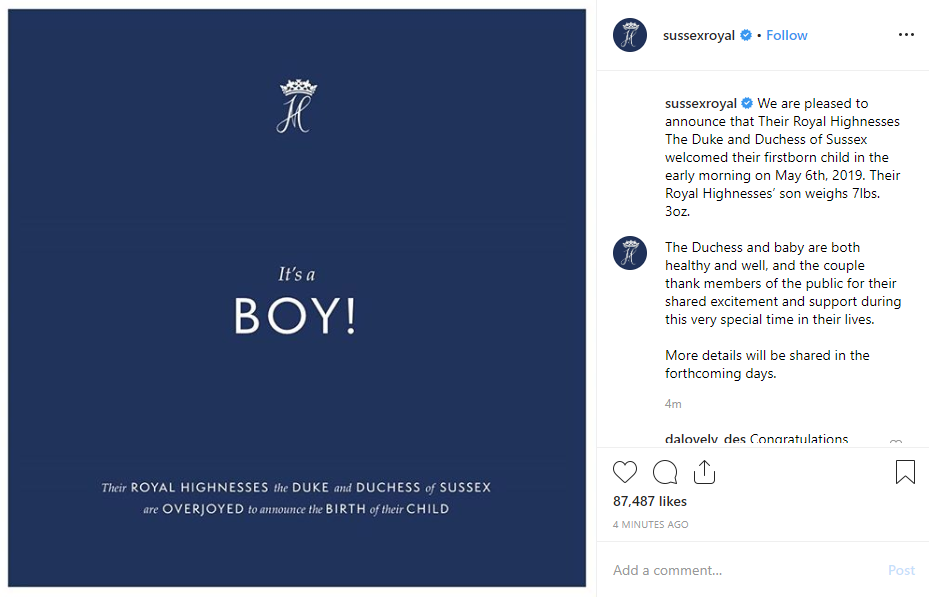Image resolution: width=929 pixels, height=597 pixels.
Task: Open the three-dots more options menu
Action: tap(906, 35)
